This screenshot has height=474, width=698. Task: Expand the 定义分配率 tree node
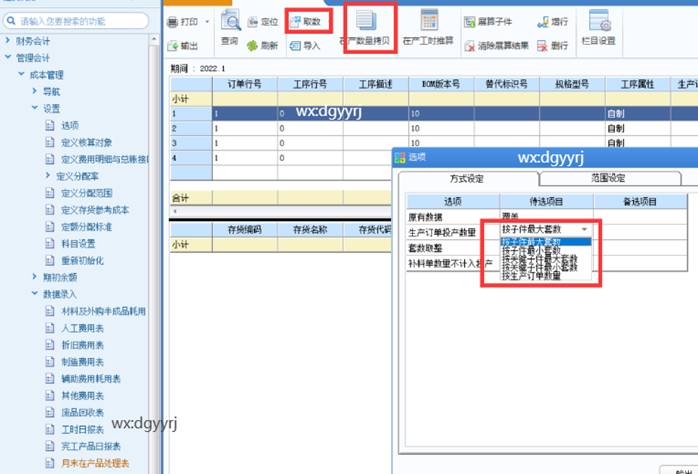tap(48, 176)
